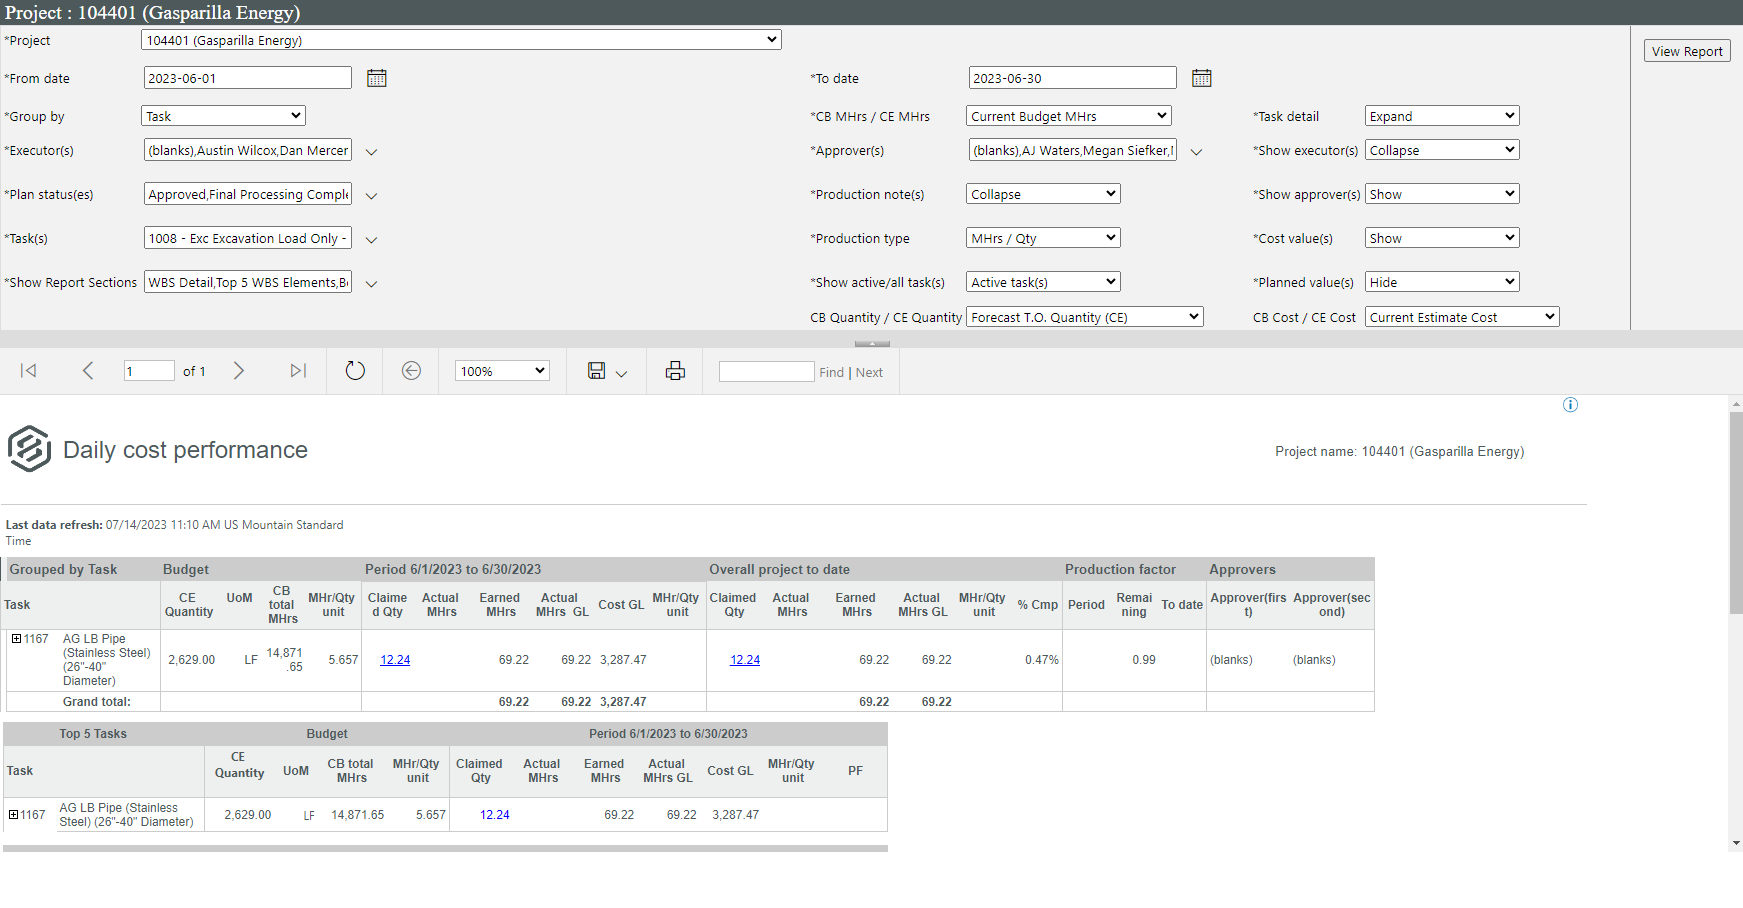
Task: Open the 12.24 Claimed Qty link in Period
Action: tap(395, 660)
